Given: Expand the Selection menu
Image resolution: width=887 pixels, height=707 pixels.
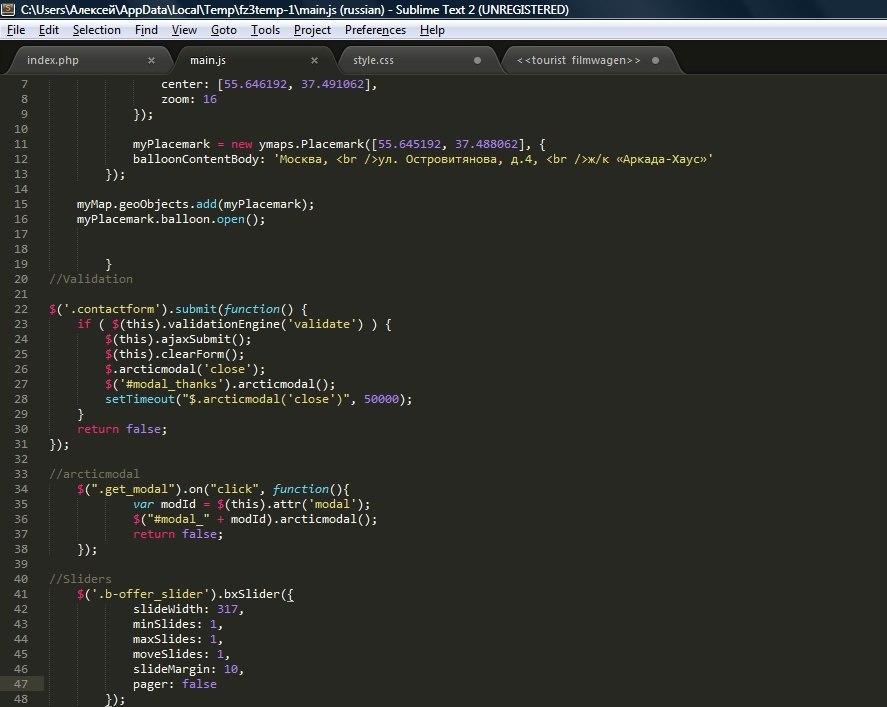Looking at the screenshot, I should pos(97,30).
